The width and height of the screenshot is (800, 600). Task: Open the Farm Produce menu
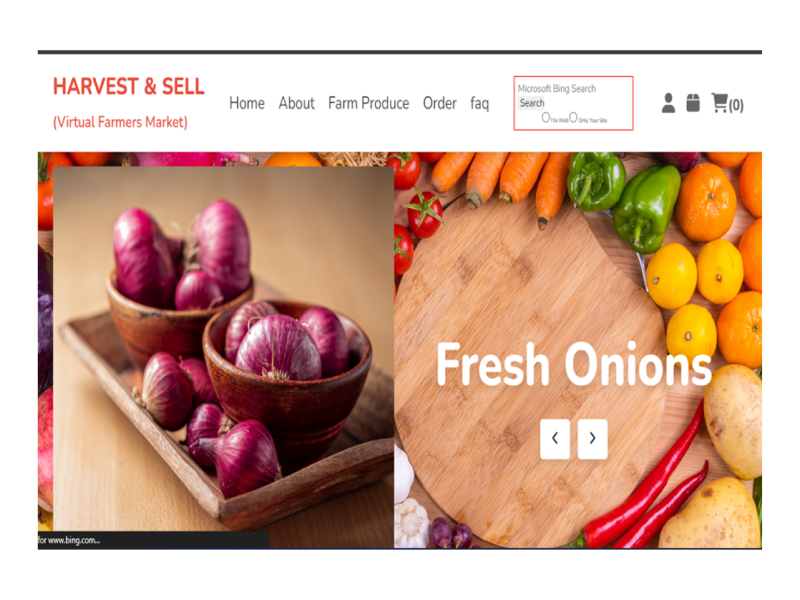[368, 103]
